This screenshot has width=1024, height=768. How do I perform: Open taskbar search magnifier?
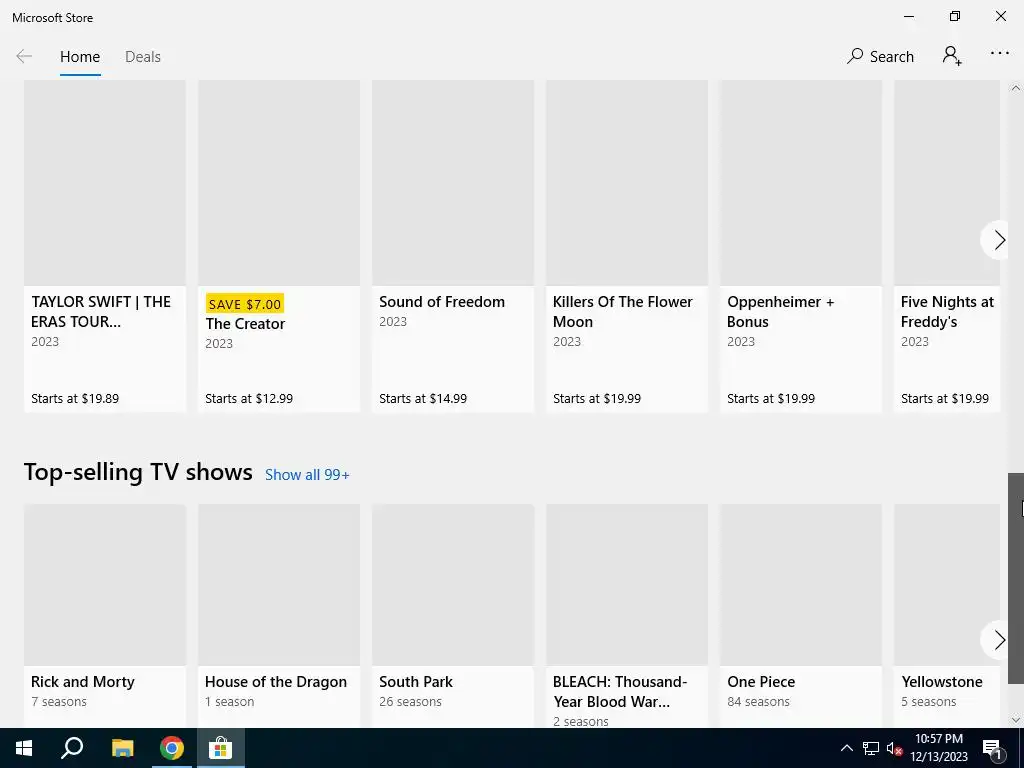72,748
